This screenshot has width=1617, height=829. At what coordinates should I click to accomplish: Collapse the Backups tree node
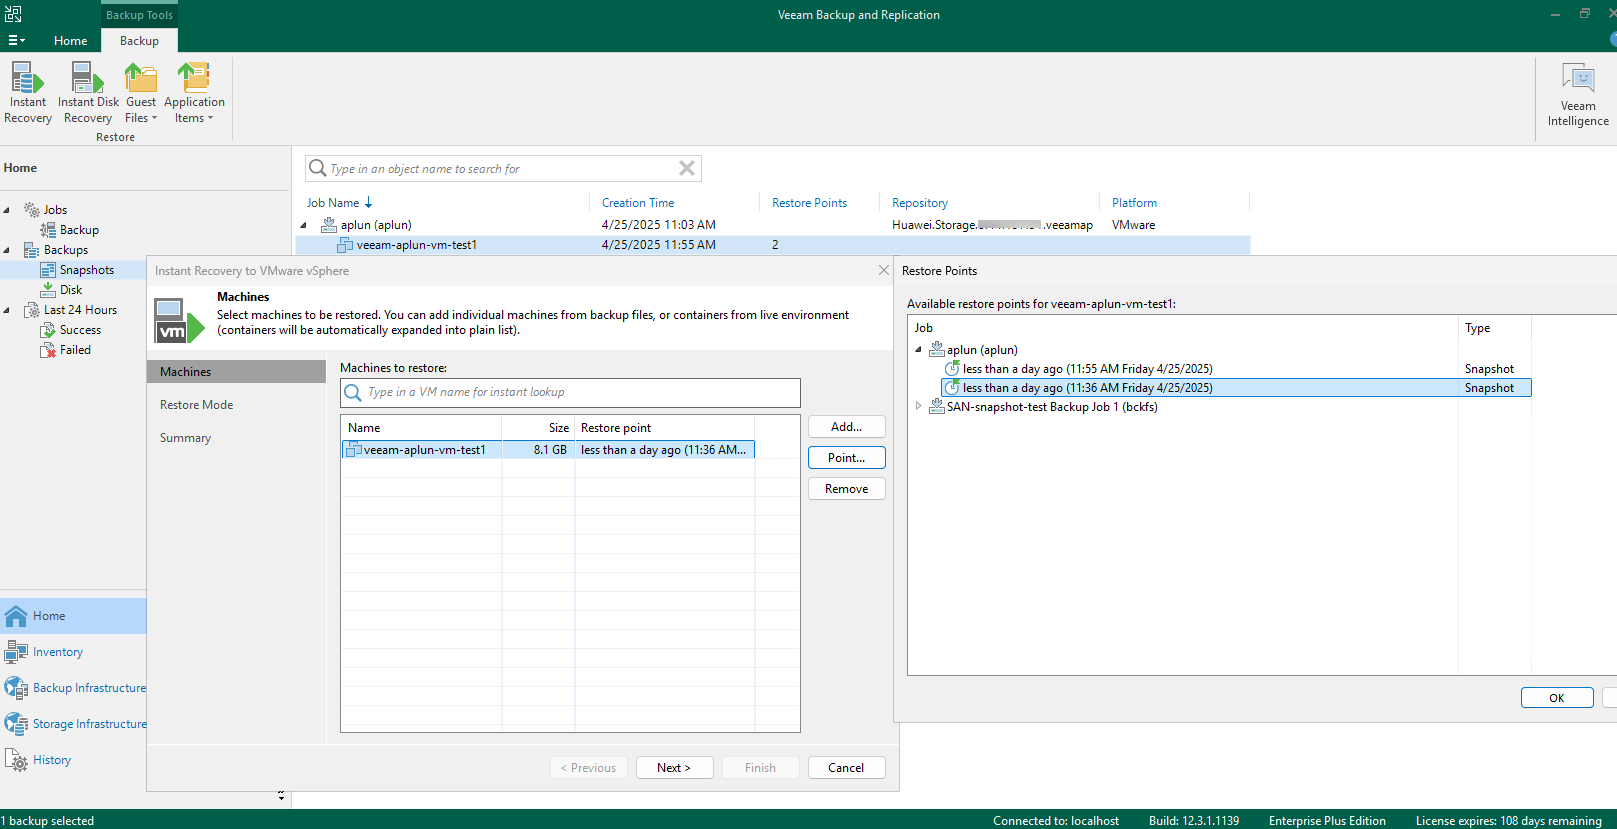(x=7, y=250)
